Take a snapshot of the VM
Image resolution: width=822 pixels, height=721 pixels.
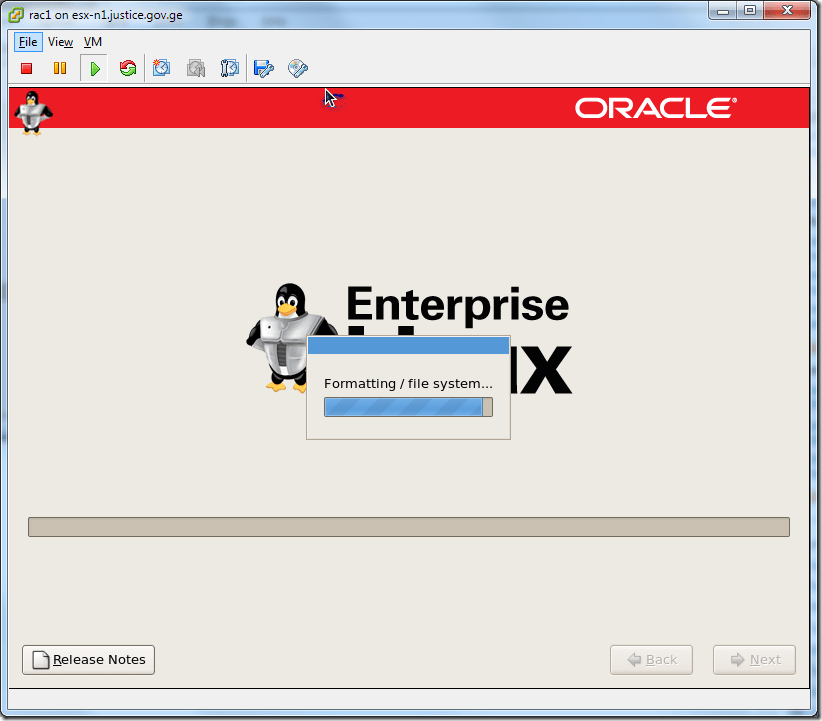tap(161, 68)
